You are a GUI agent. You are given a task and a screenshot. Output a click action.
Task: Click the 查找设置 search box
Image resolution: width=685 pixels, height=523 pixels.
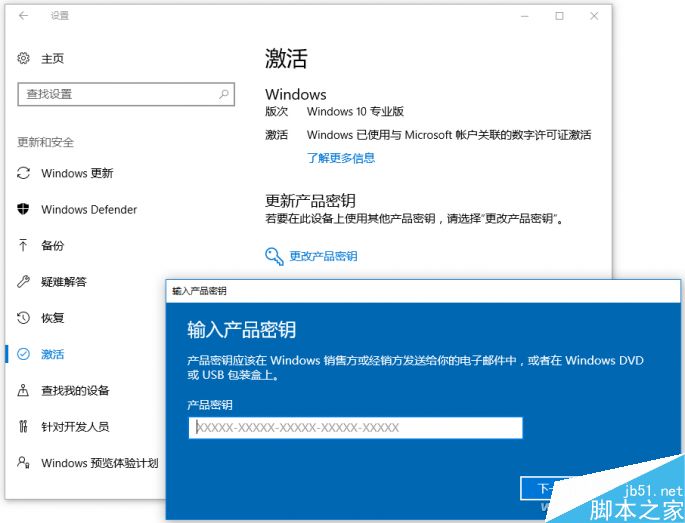(x=117, y=94)
